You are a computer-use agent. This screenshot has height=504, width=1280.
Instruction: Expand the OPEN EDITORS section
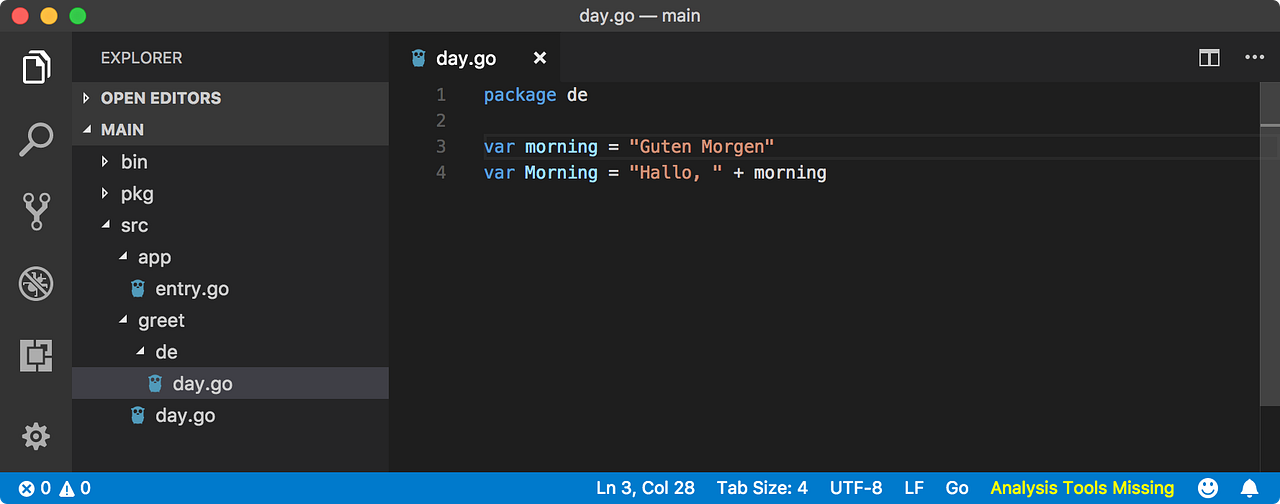coord(160,98)
